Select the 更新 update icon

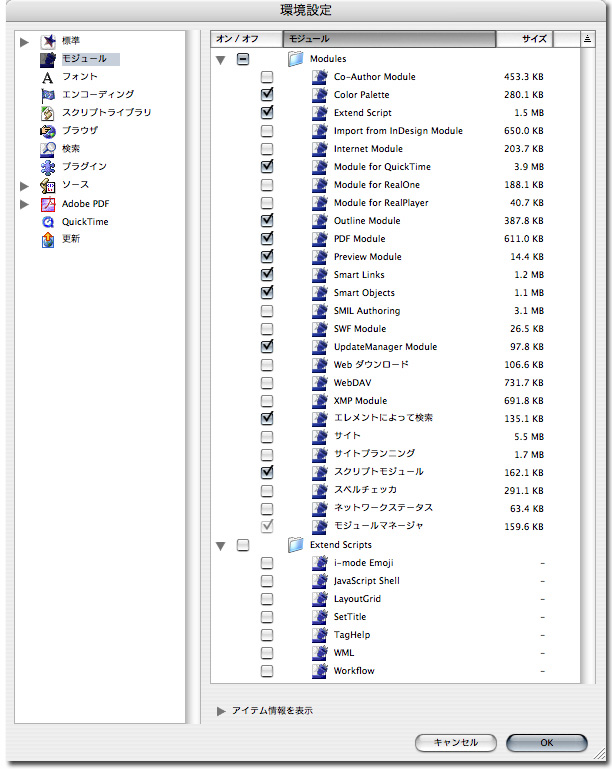[47, 240]
